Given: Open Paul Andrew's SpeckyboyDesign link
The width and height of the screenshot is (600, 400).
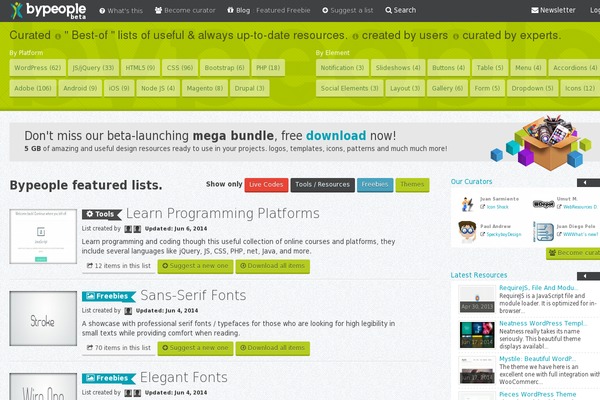Looking at the screenshot, I should (x=504, y=235).
